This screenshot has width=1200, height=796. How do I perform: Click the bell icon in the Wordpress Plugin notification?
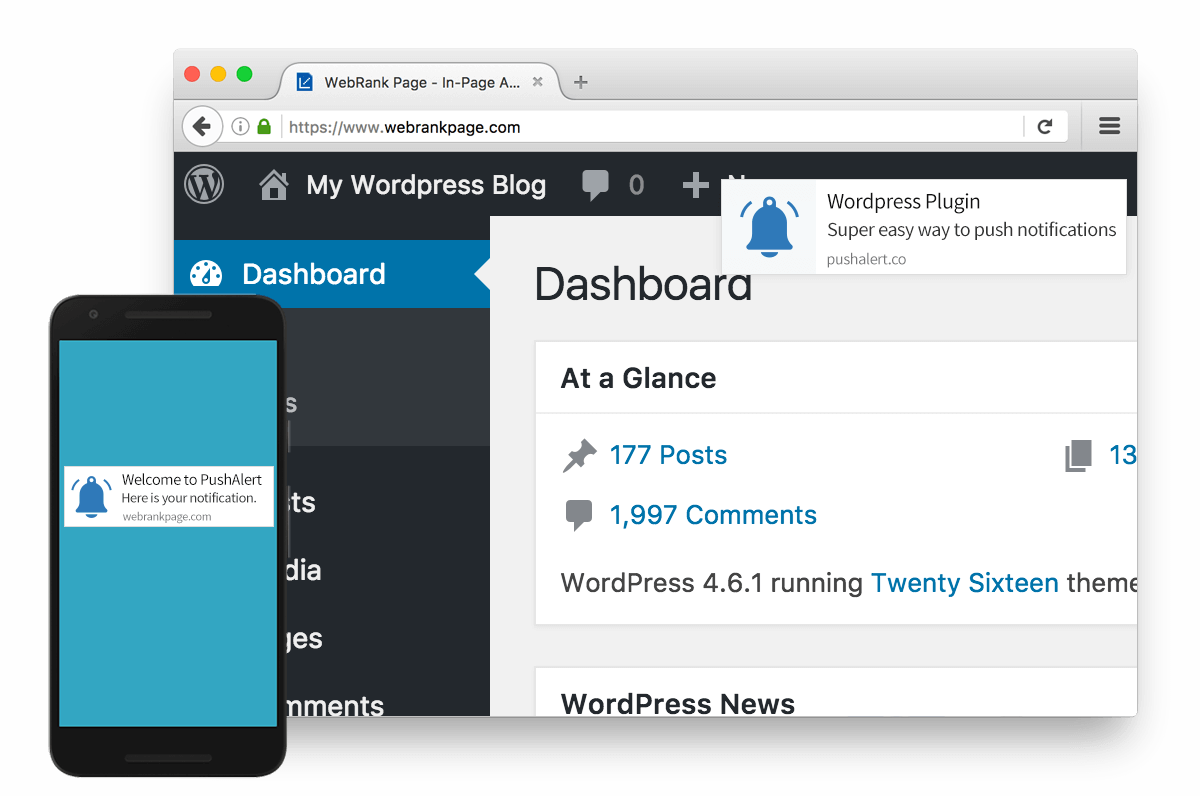tap(769, 226)
